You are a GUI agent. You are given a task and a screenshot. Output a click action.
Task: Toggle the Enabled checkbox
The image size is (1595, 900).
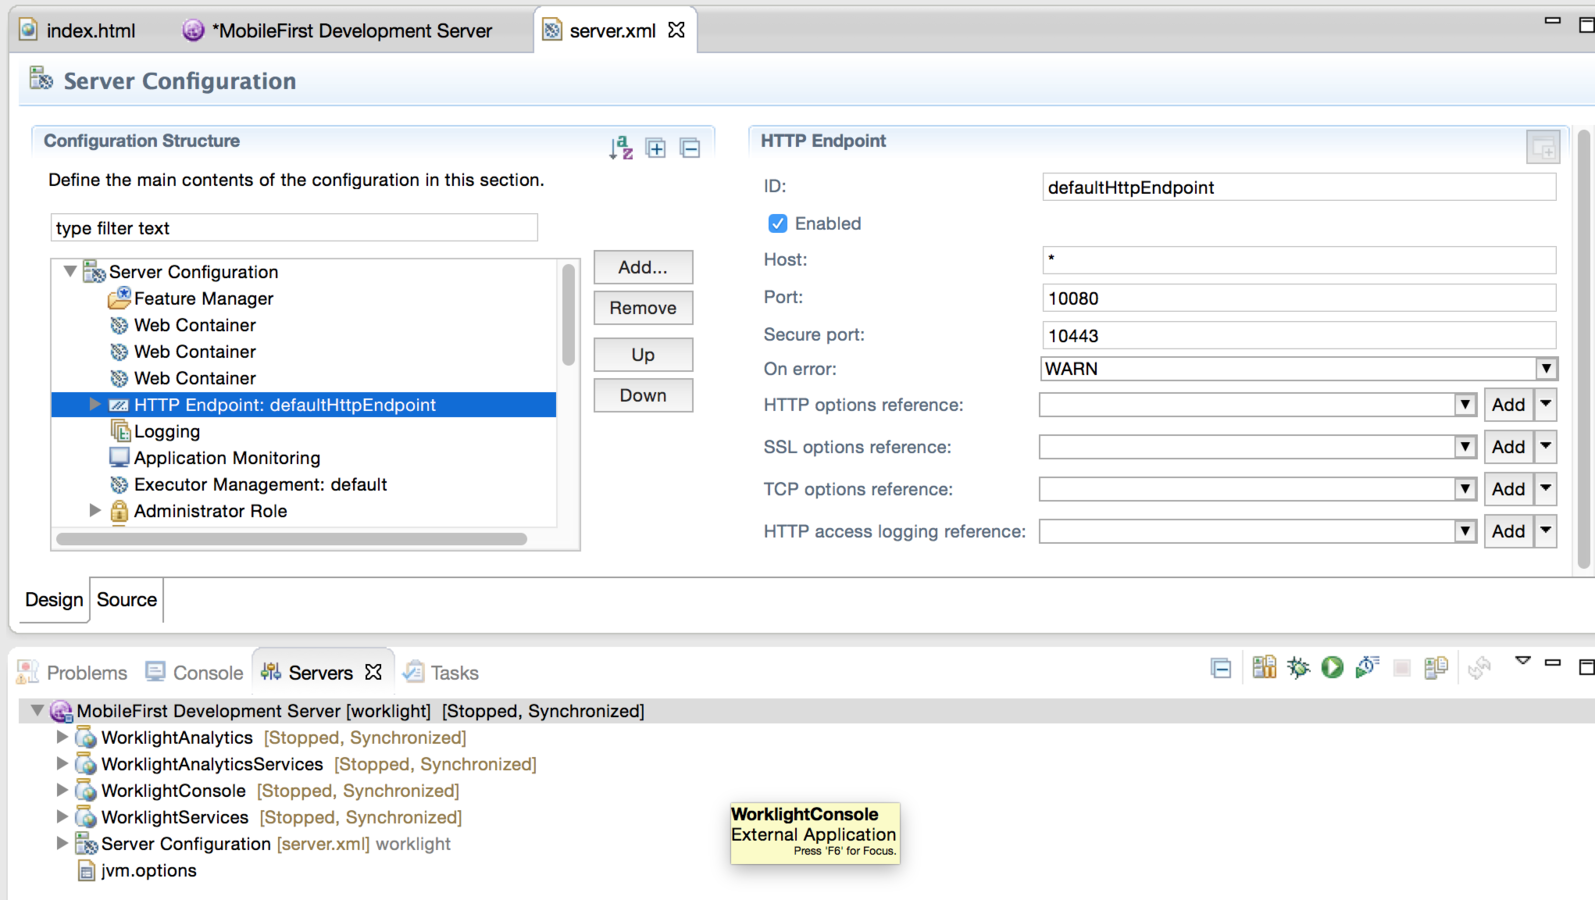pos(777,223)
